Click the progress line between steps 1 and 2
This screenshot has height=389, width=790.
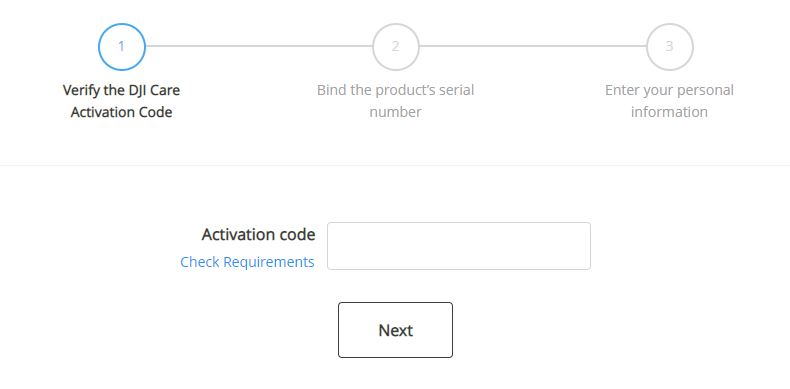coord(259,46)
